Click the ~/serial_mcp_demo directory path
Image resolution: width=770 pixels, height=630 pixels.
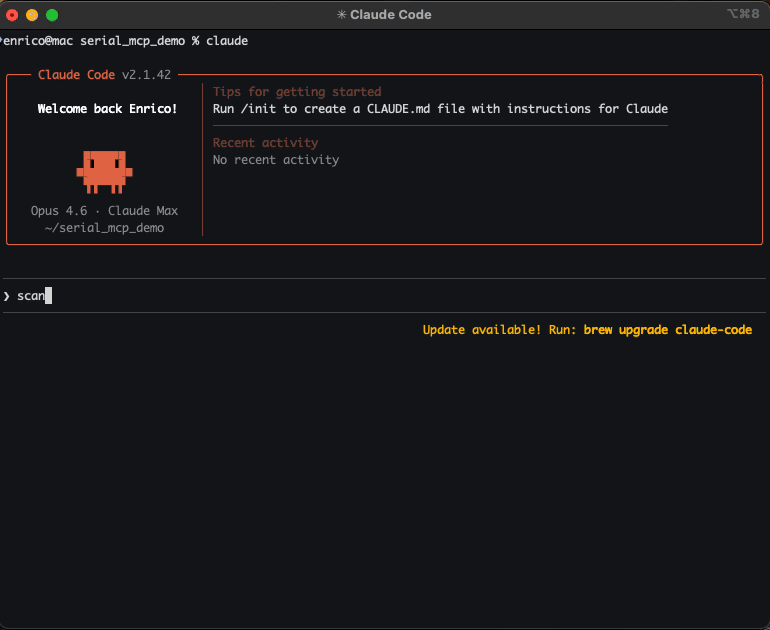pyautogui.click(x=104, y=228)
